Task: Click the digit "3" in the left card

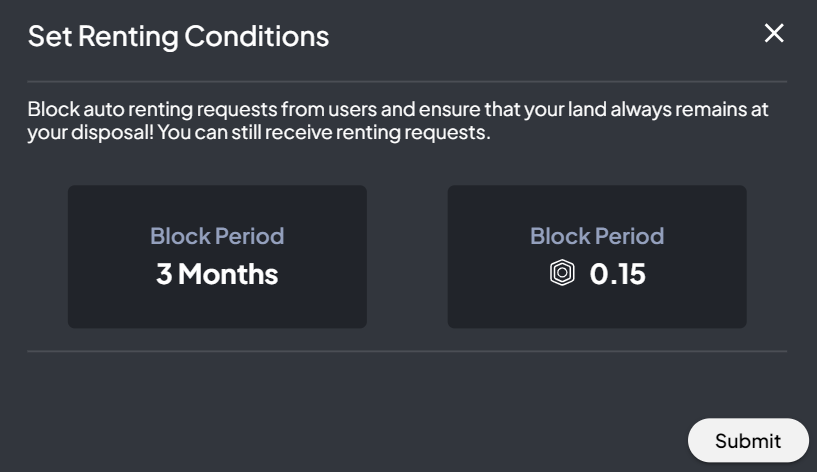Action: 164,274
